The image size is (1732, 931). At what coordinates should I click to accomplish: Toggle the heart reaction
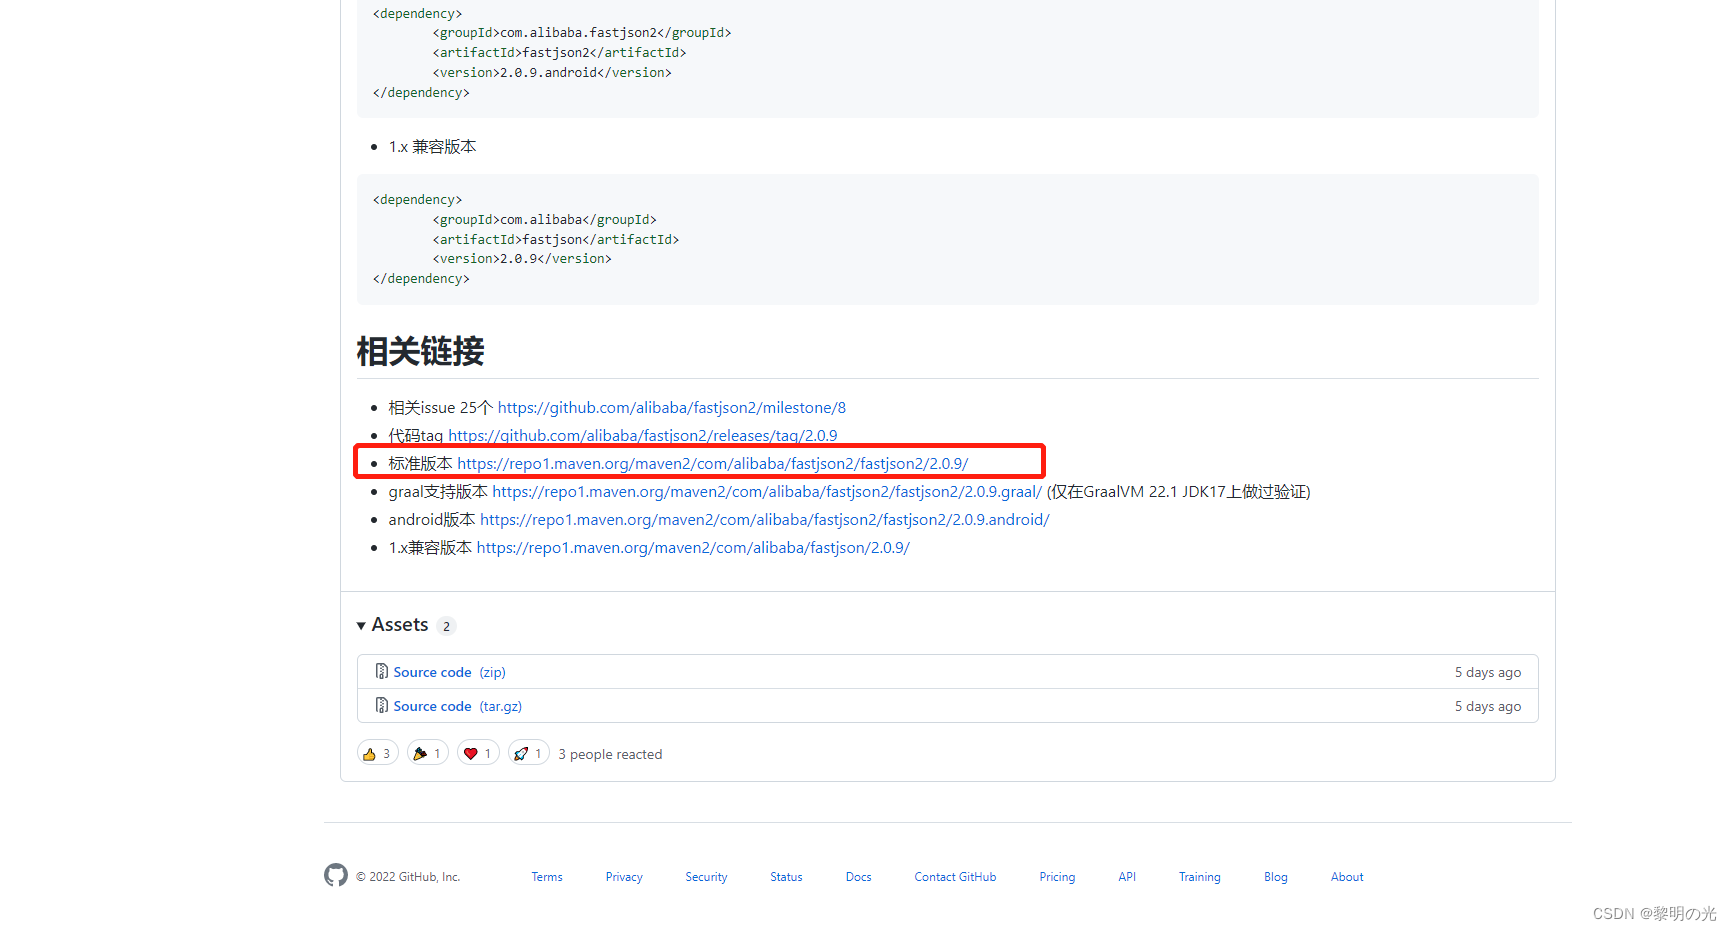tap(477, 753)
